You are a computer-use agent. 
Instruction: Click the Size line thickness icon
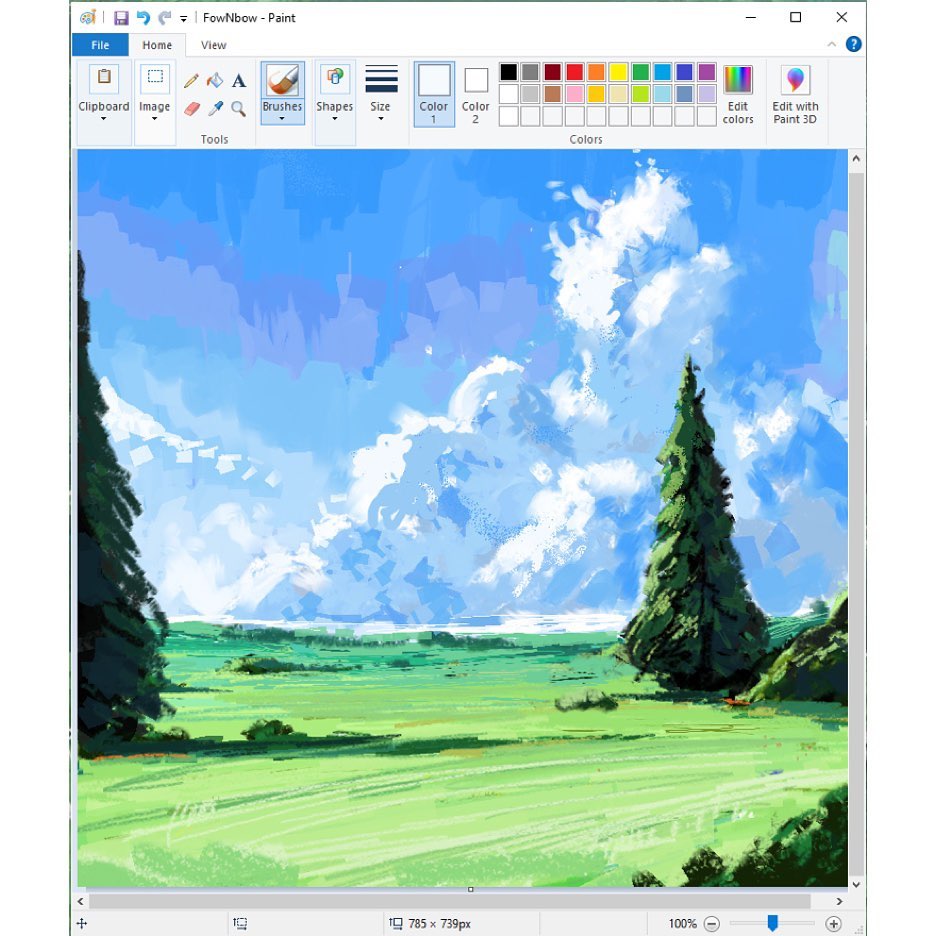click(x=381, y=79)
